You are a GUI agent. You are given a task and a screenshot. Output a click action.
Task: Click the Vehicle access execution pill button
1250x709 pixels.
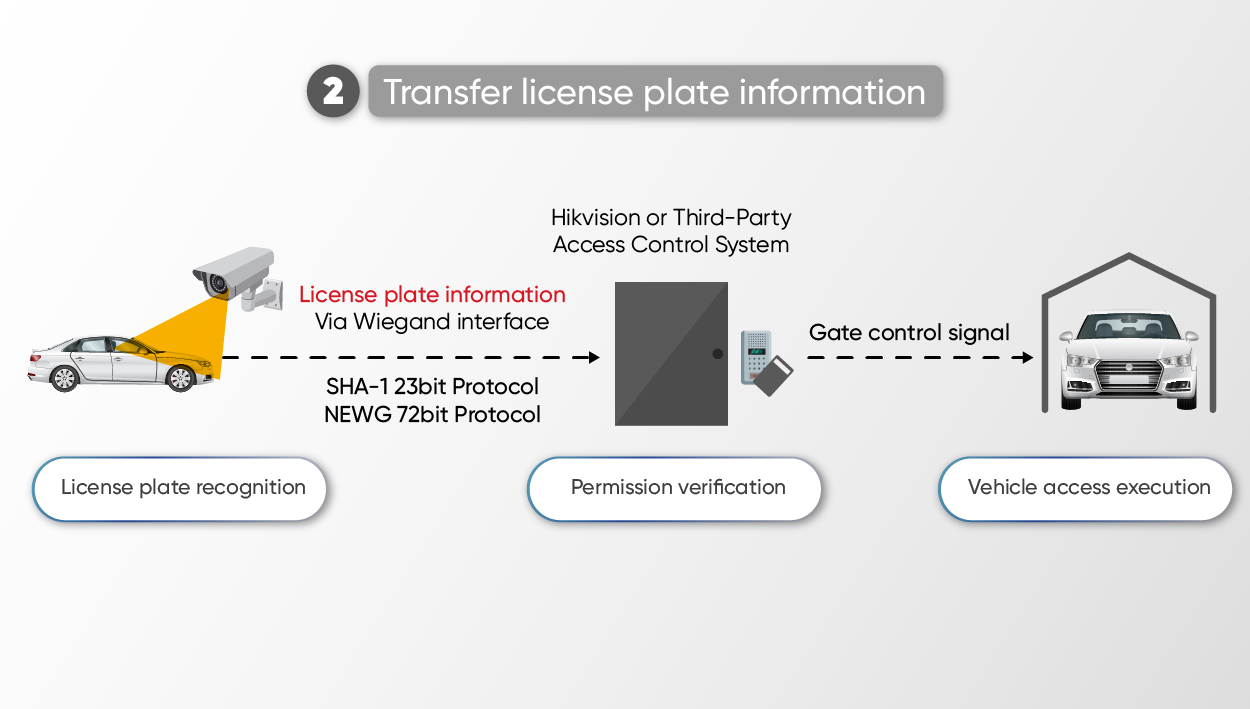click(x=1086, y=489)
